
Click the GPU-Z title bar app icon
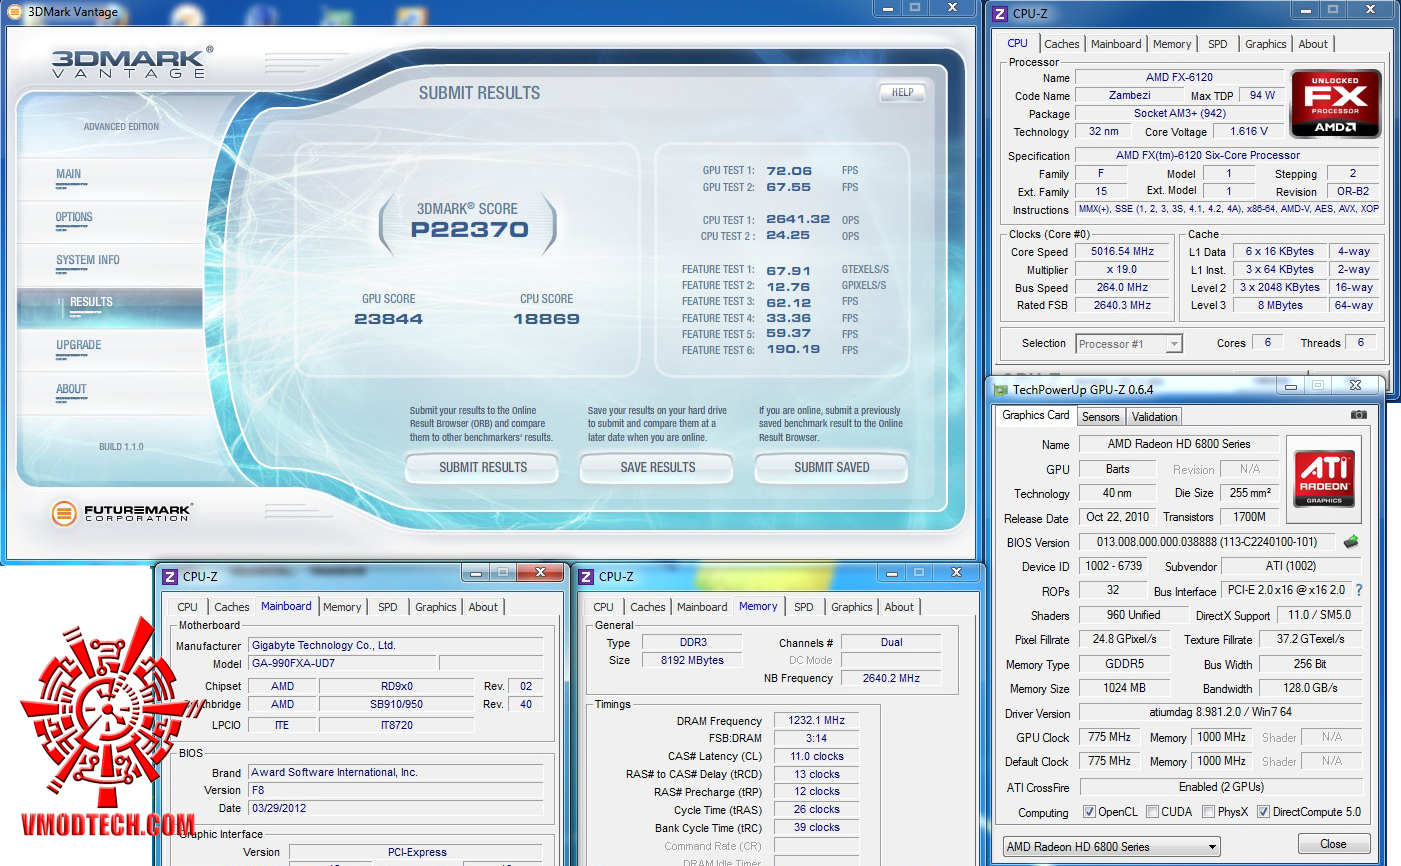click(1000, 390)
